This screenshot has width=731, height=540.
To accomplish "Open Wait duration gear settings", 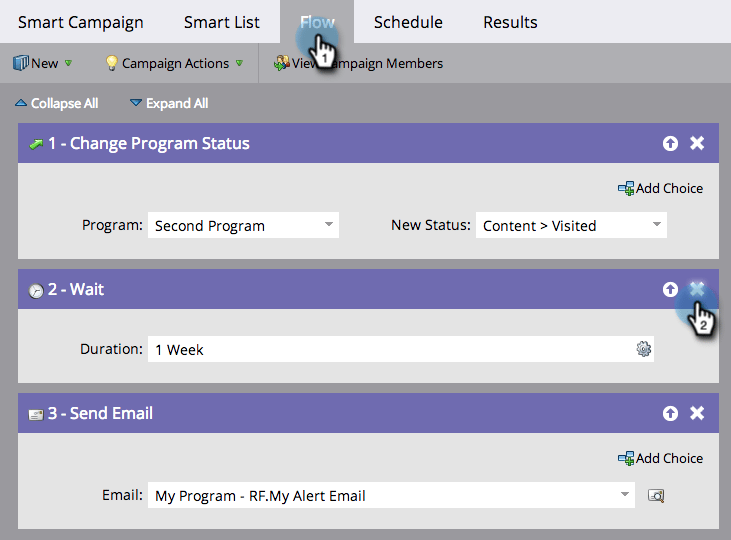I will coord(643,349).
